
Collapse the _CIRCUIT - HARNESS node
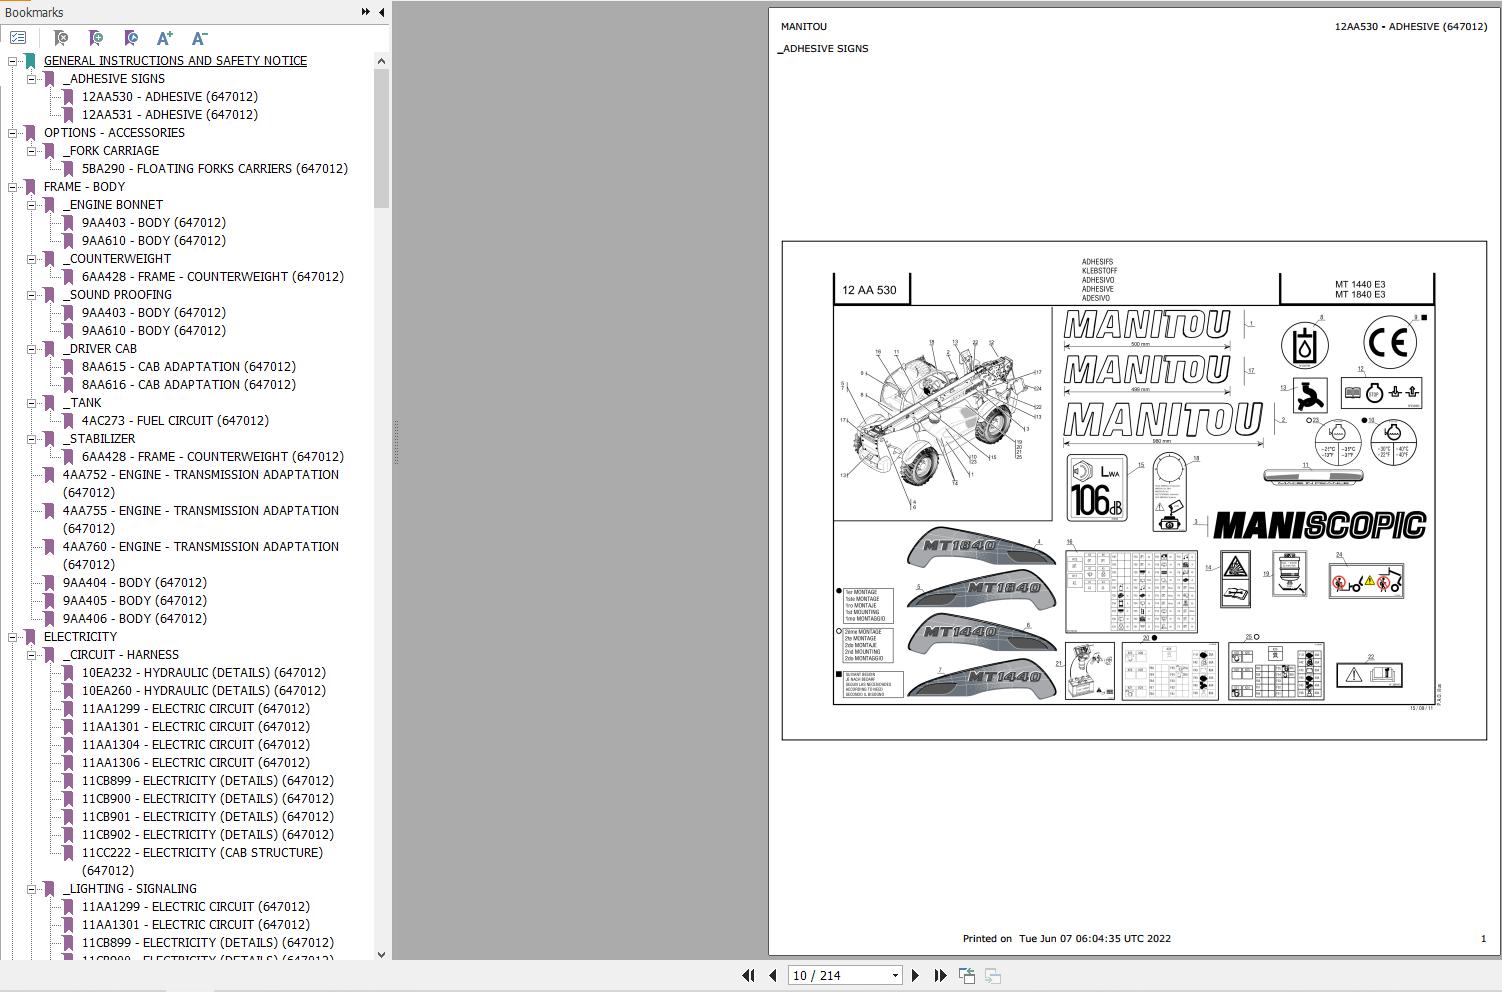pos(32,655)
